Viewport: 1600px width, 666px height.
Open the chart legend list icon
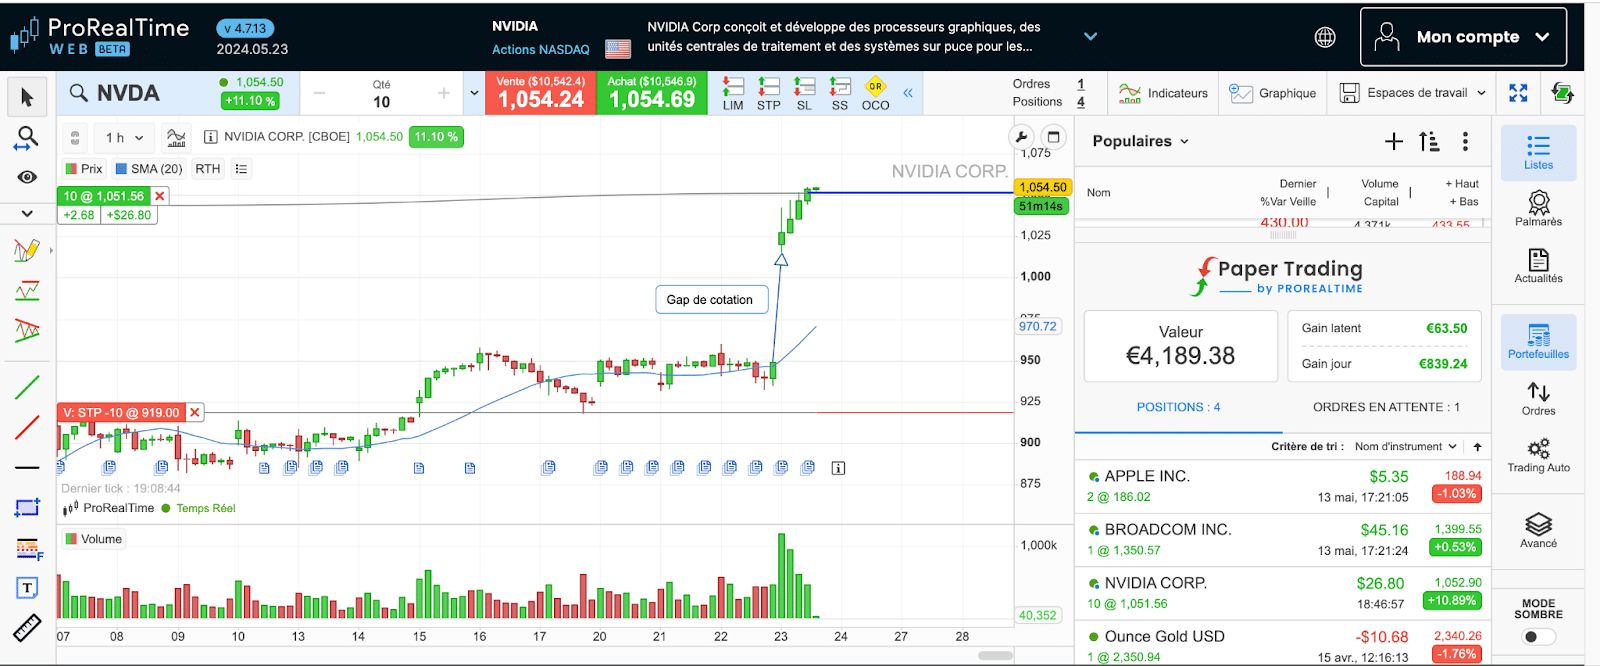point(241,169)
